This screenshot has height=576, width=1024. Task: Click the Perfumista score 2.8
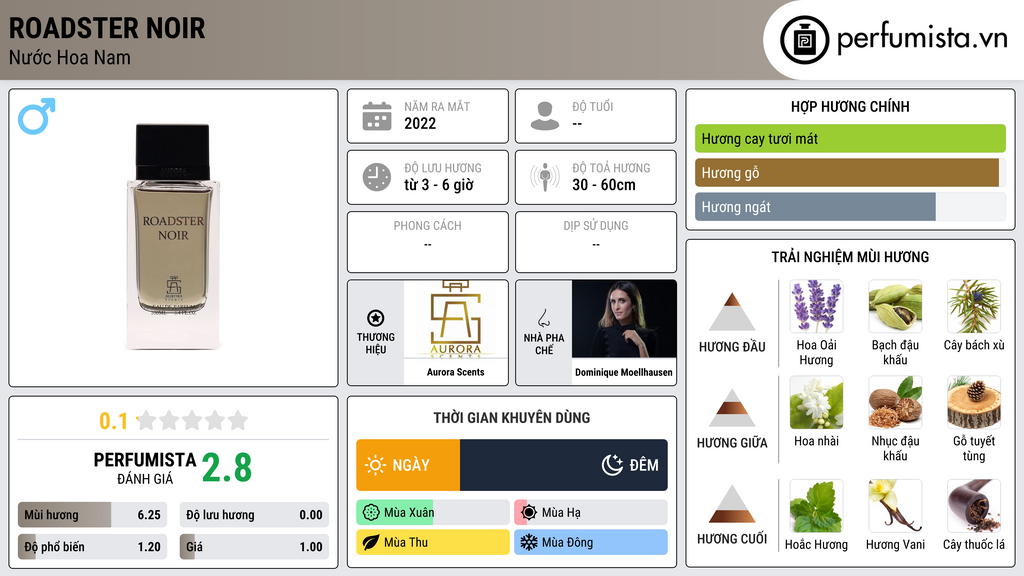click(227, 468)
